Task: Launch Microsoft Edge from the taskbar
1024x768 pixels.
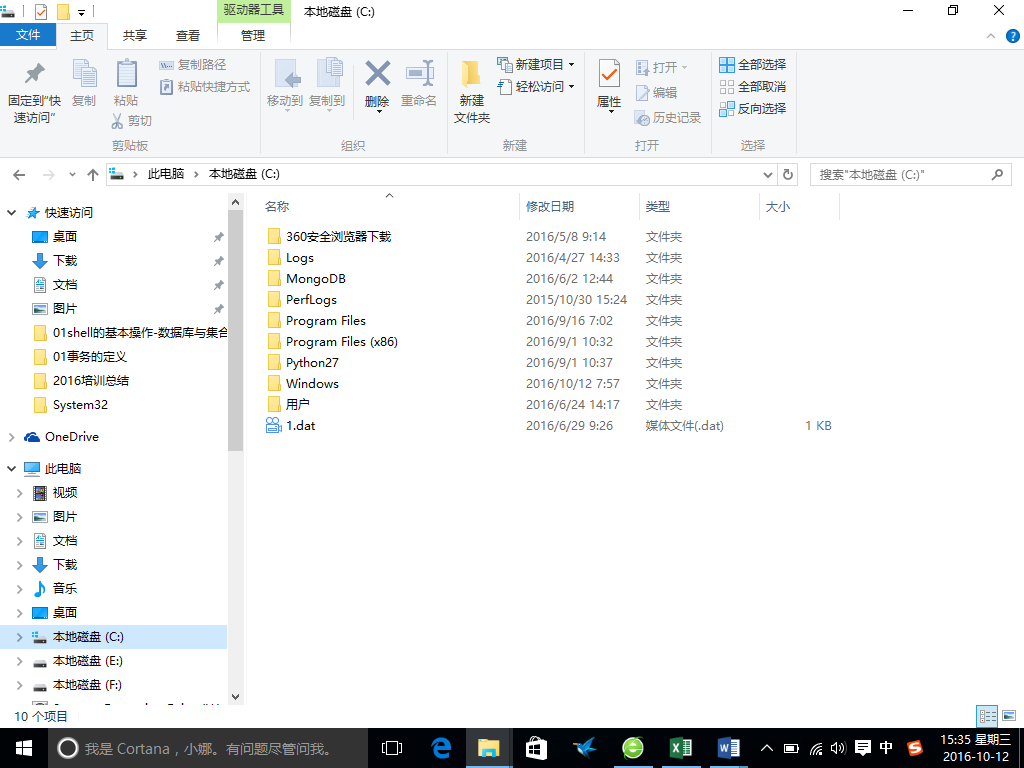Action: (441, 748)
